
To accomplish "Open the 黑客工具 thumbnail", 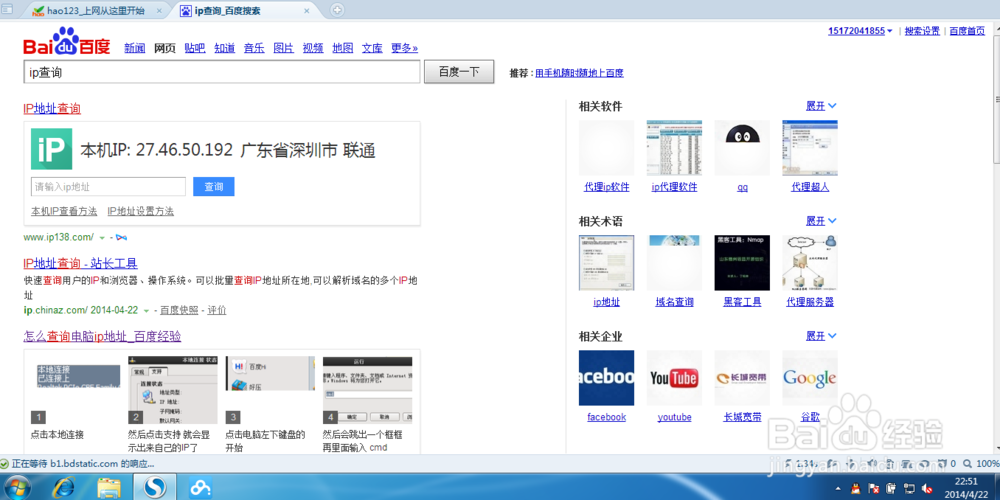I will point(742,263).
